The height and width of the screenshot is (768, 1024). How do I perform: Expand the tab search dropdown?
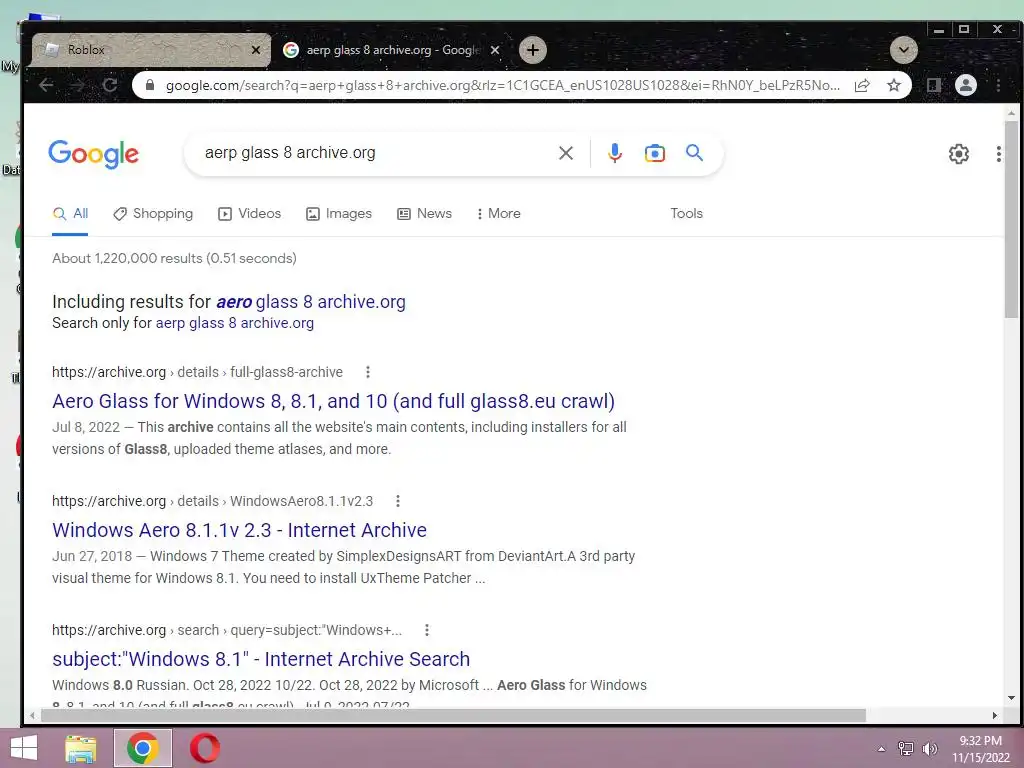point(904,50)
